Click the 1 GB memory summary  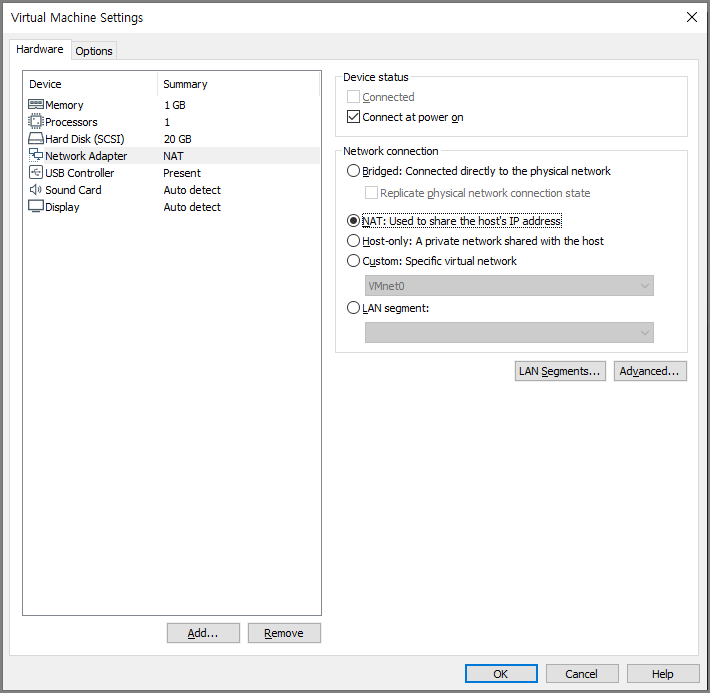click(175, 105)
